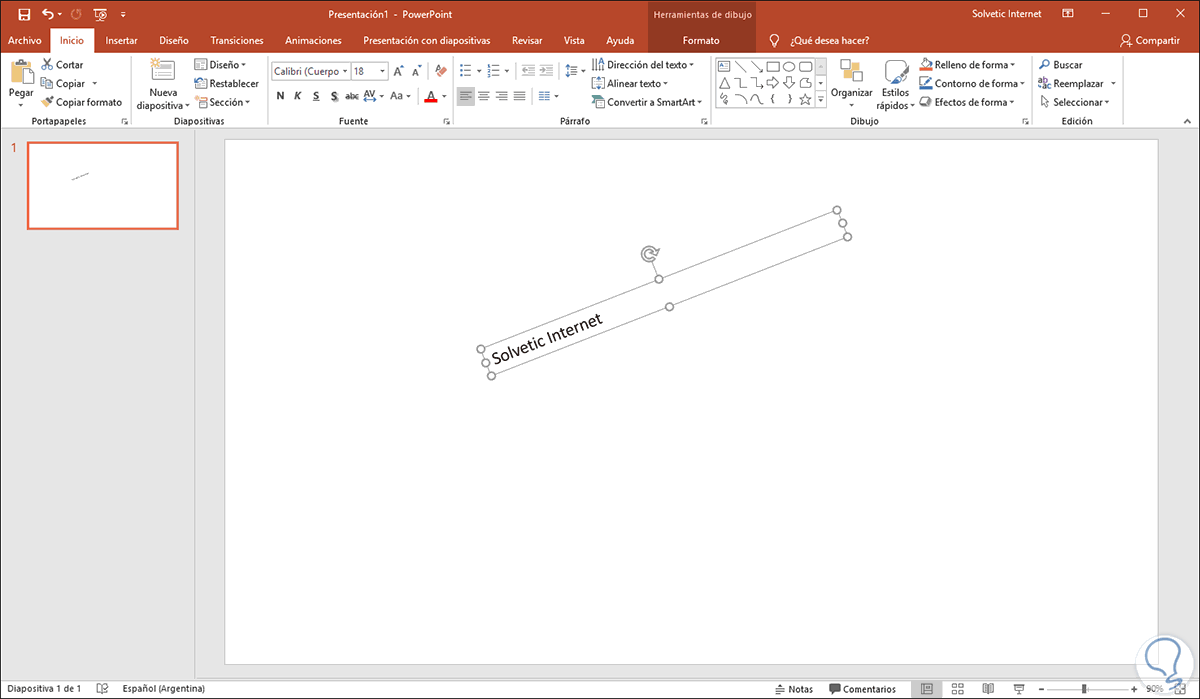
Task: Click Notas in the status bar
Action: tap(794, 689)
